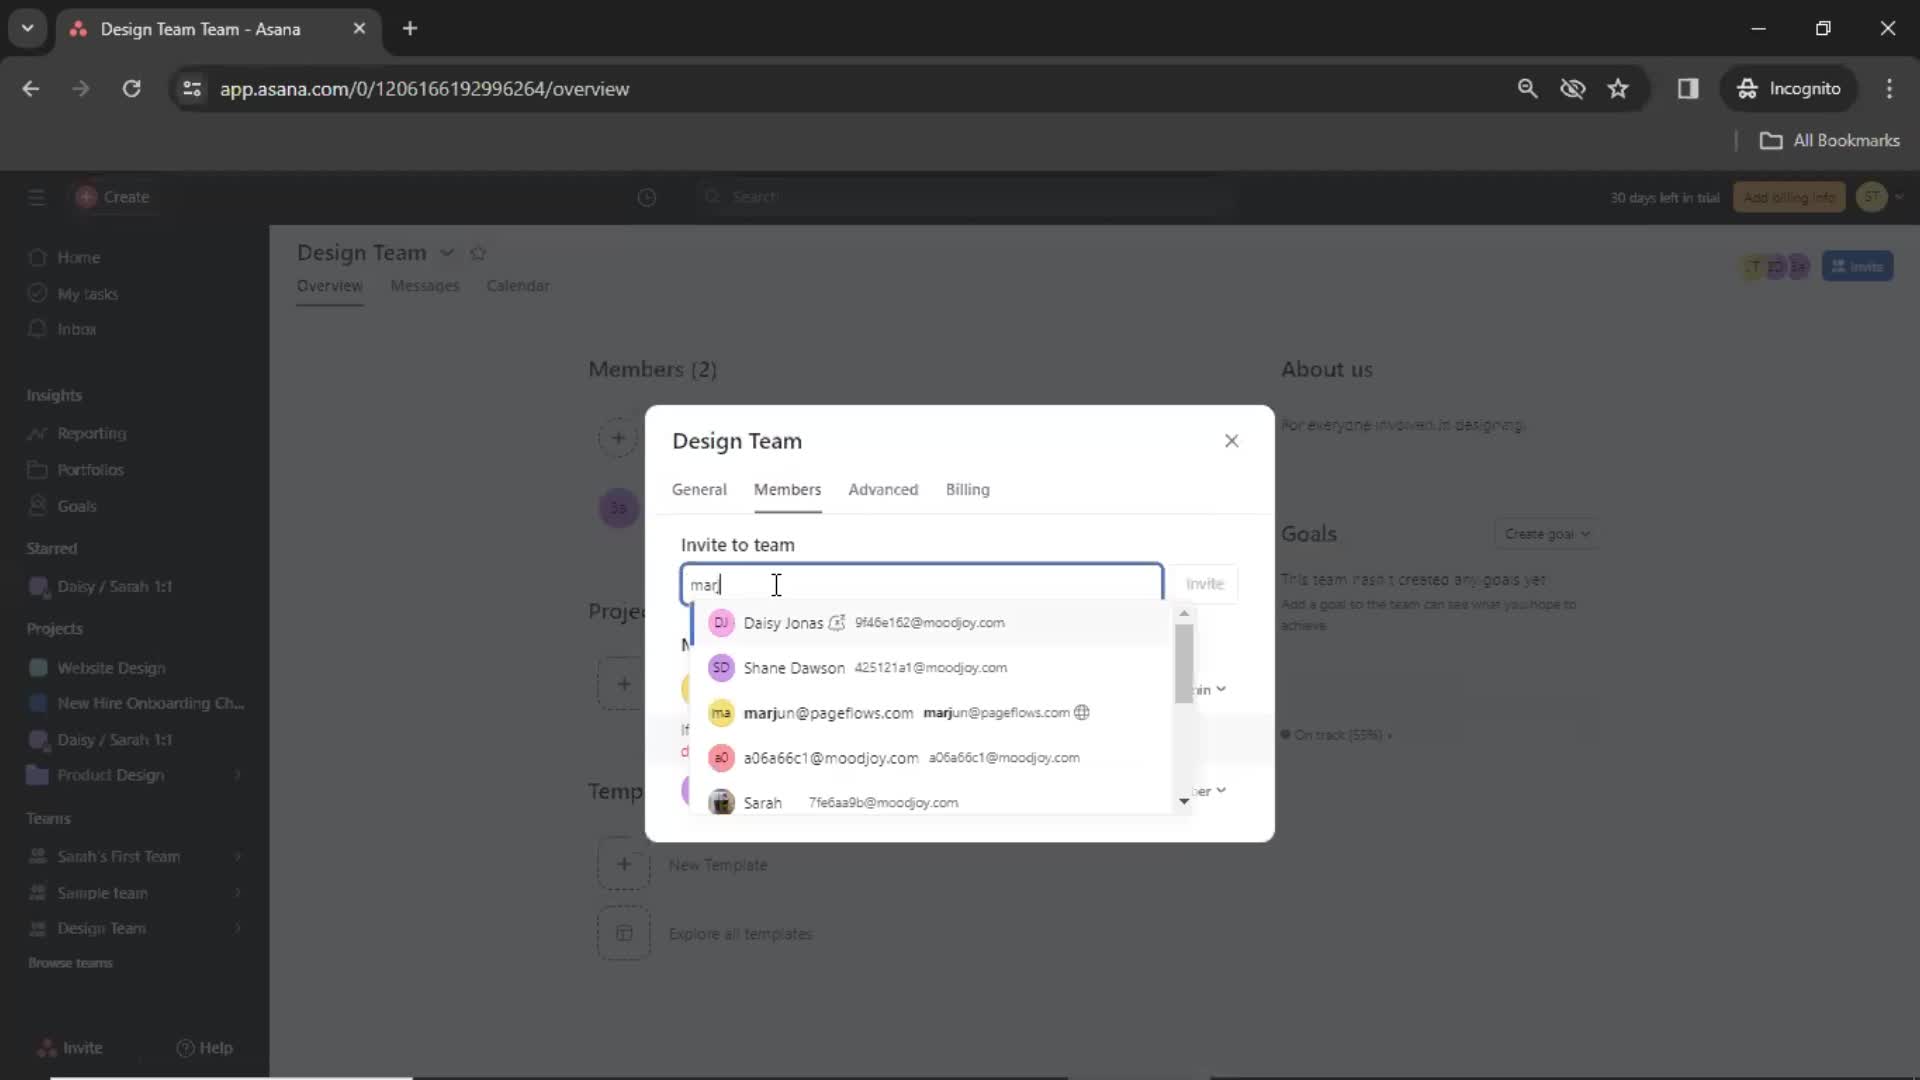Click the invite input field to type
Screen dimensions: 1920x1080
(x=920, y=583)
